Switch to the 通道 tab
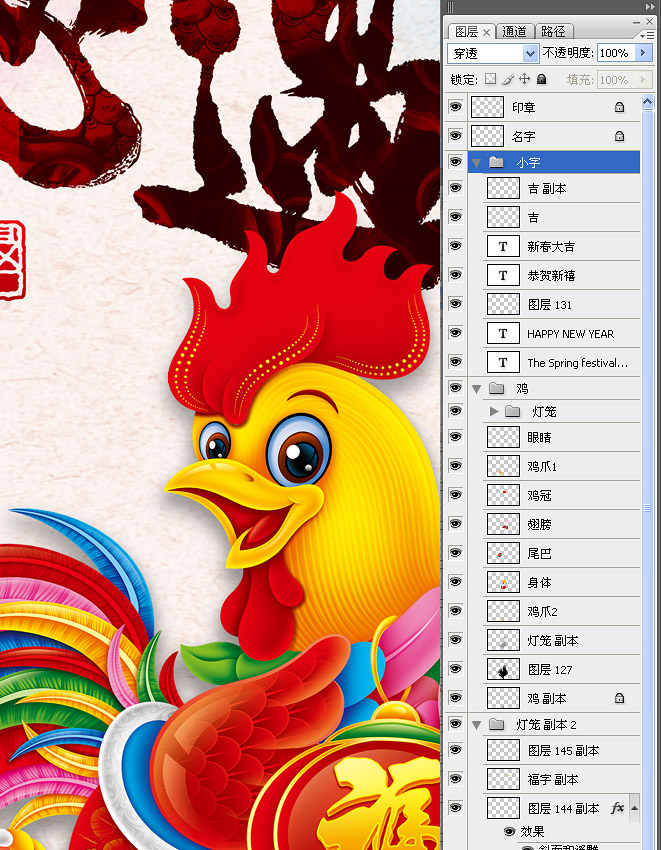 [x=514, y=32]
